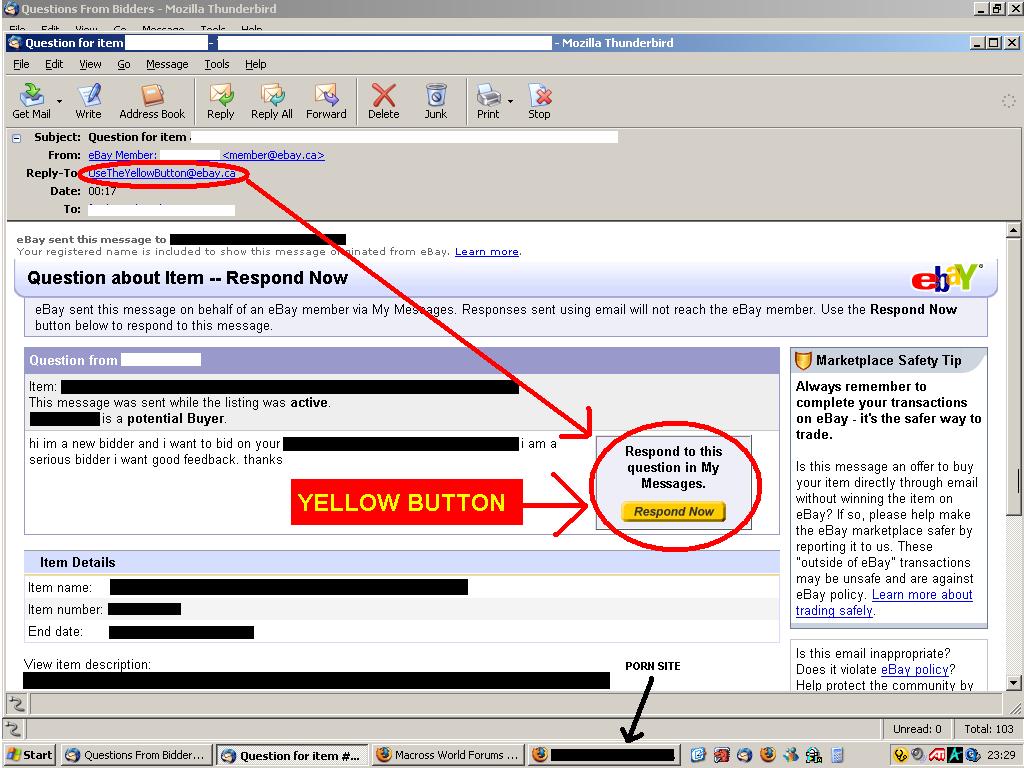Viewport: 1024px width, 768px height.
Task: Click Write to compose a new message
Action: [88, 101]
